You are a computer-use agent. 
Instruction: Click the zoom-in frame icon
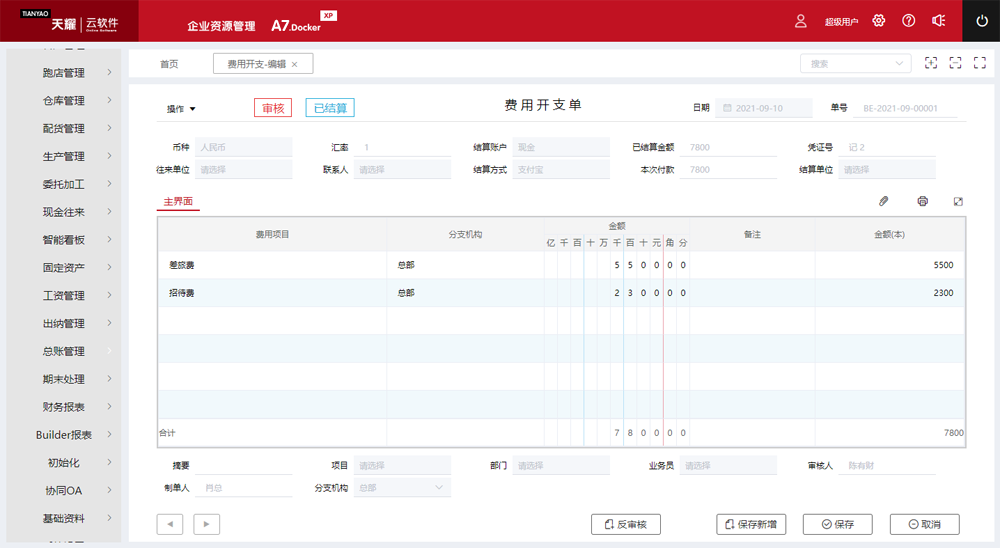(931, 63)
